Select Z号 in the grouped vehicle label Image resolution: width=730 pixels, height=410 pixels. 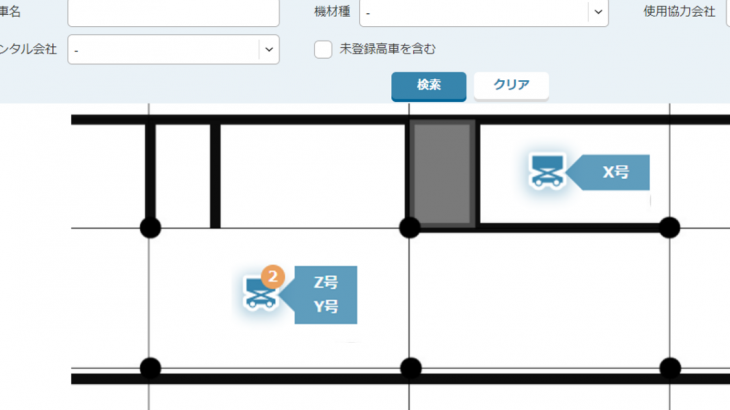tap(326, 283)
